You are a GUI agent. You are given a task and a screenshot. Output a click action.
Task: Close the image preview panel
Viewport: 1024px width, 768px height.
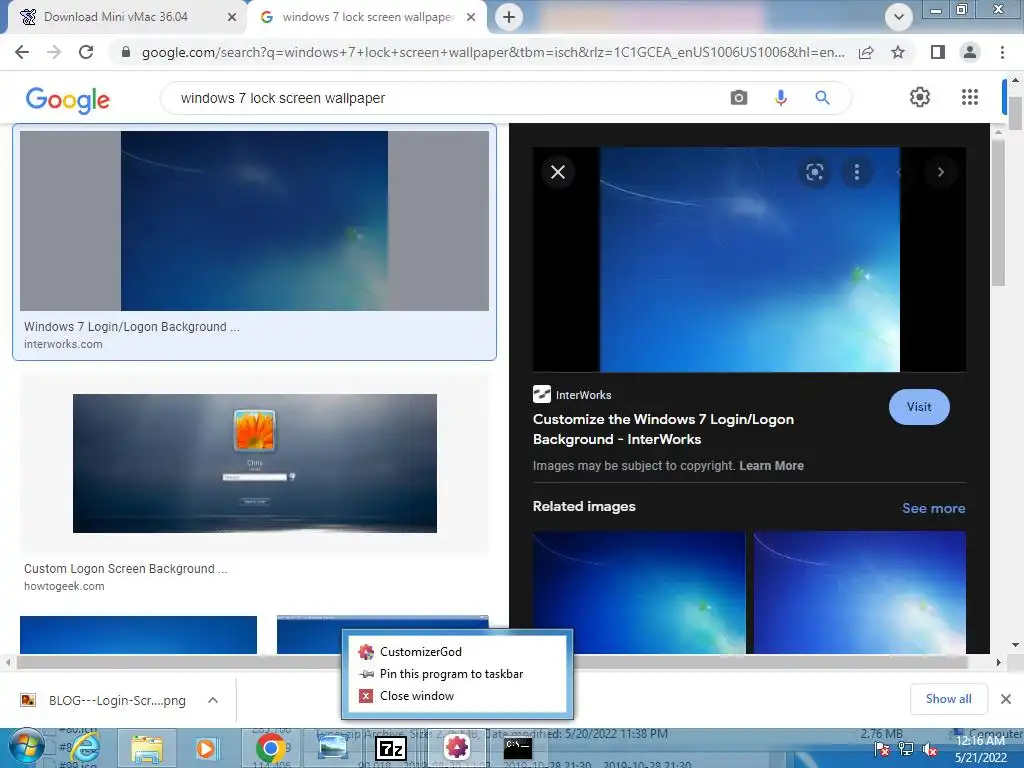[x=558, y=172]
